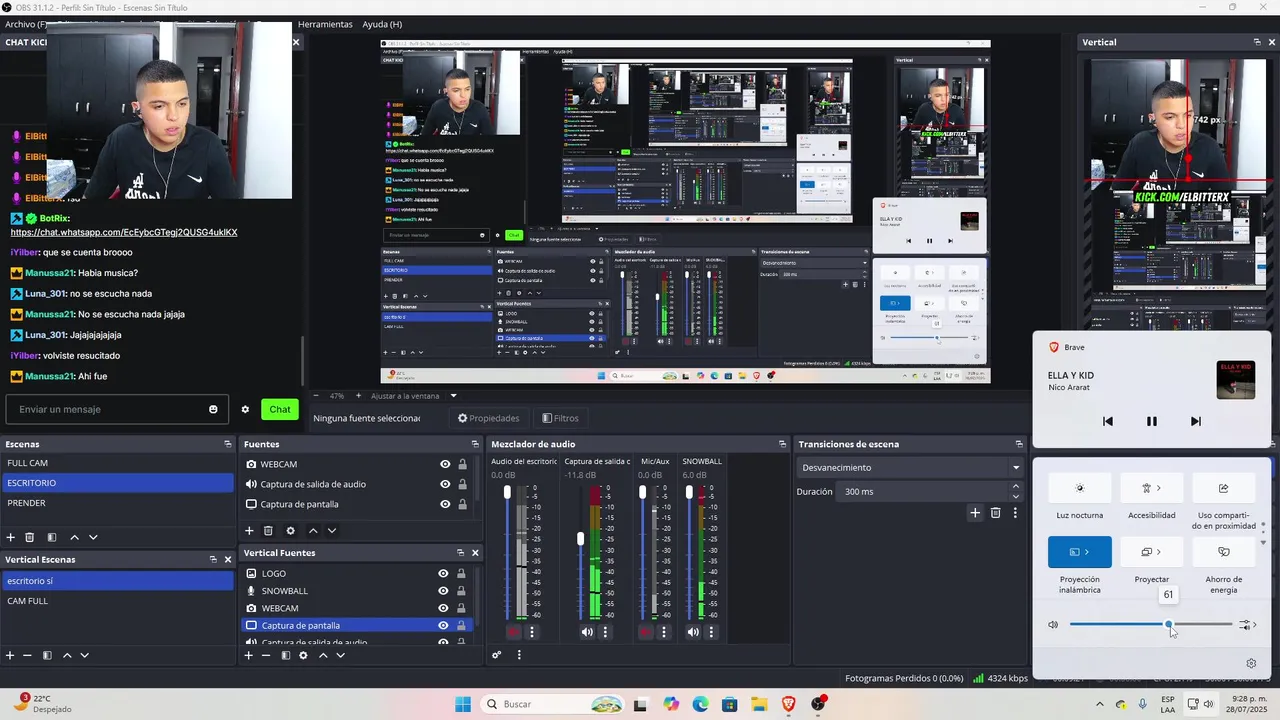Viewport: 1280px width, 720px height.
Task: Move scene down in Escenas toolbar
Action: tap(93, 537)
